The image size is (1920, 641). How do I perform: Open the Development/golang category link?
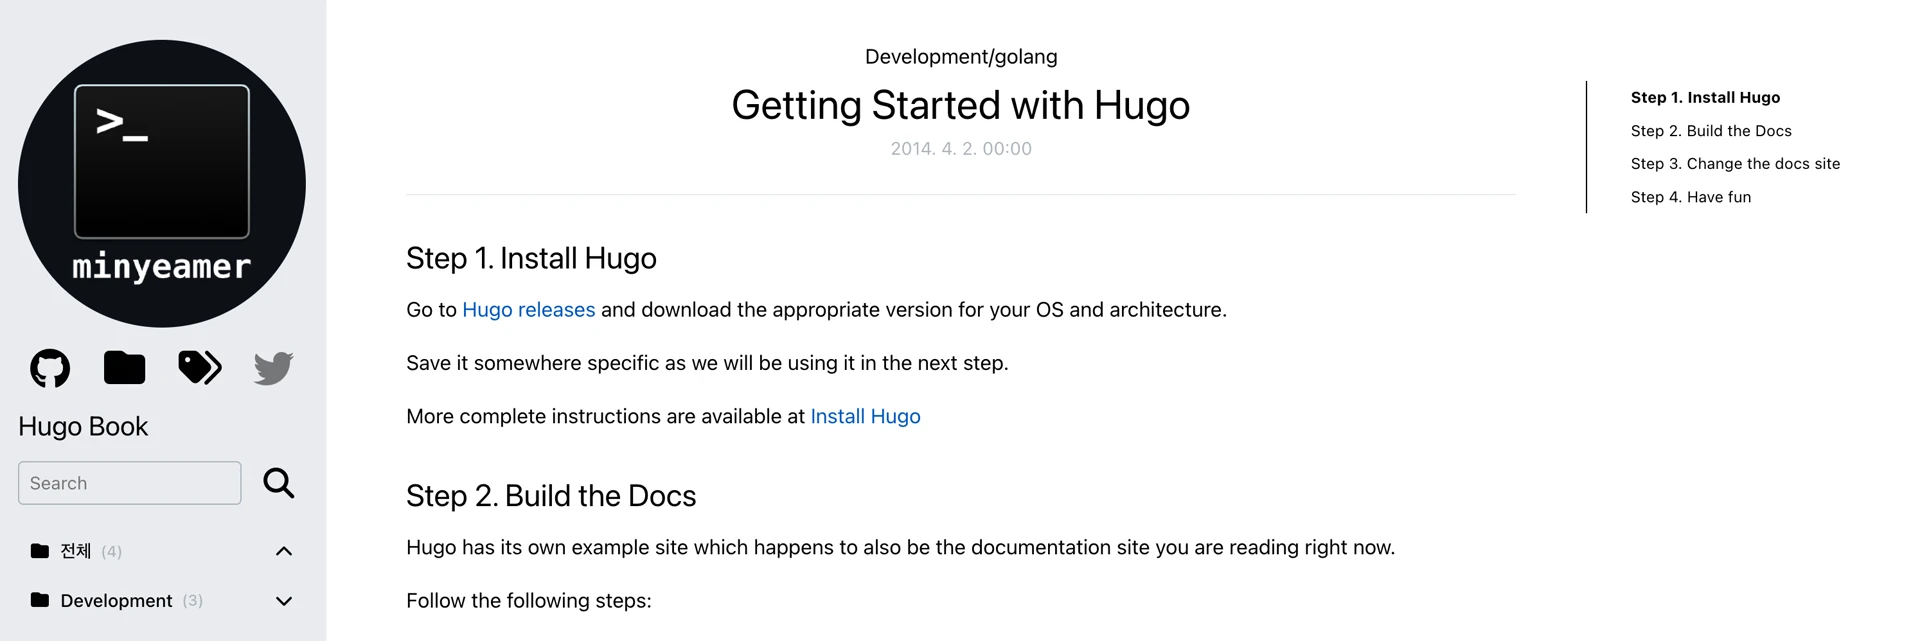961,57
